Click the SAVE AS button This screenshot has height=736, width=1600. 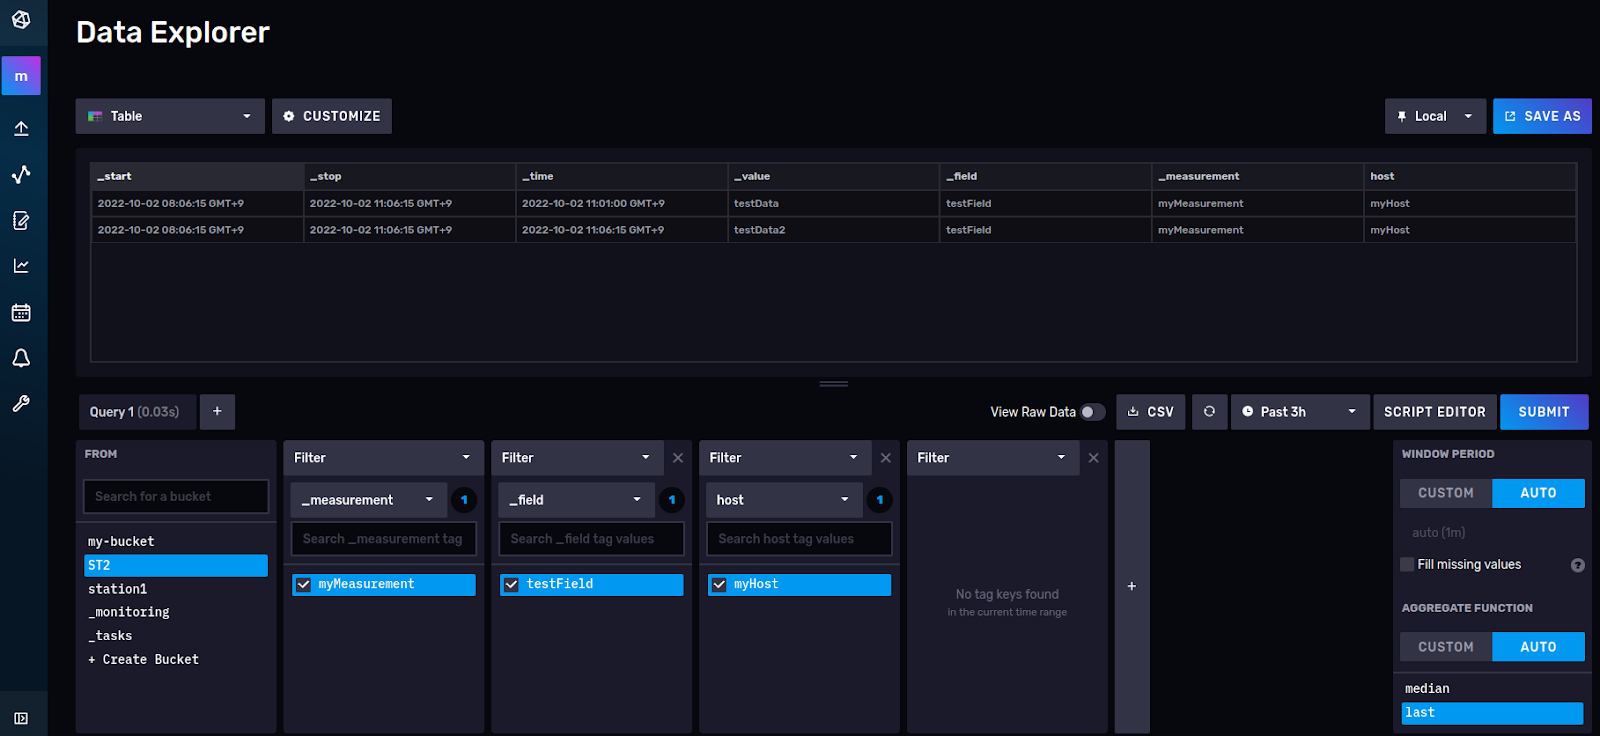coord(1542,116)
